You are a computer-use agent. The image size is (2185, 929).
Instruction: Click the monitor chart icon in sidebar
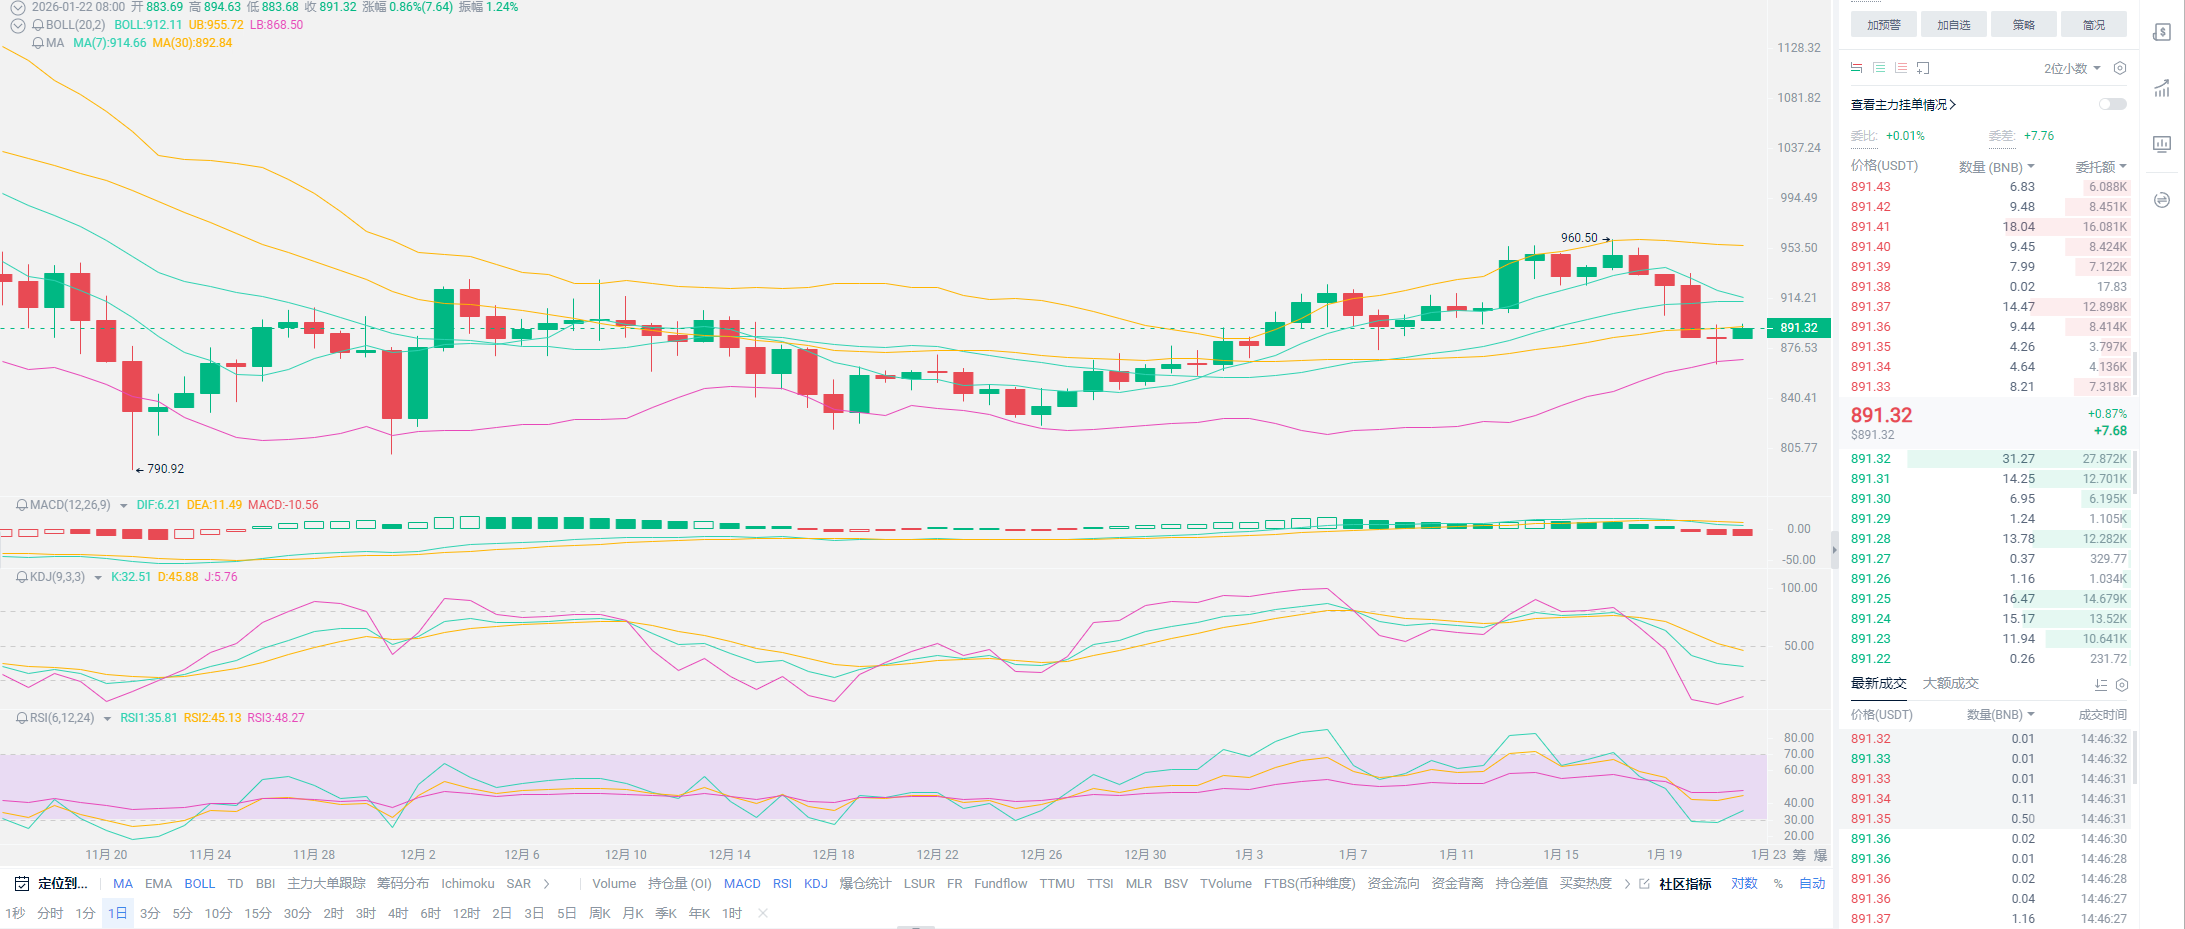(2162, 144)
